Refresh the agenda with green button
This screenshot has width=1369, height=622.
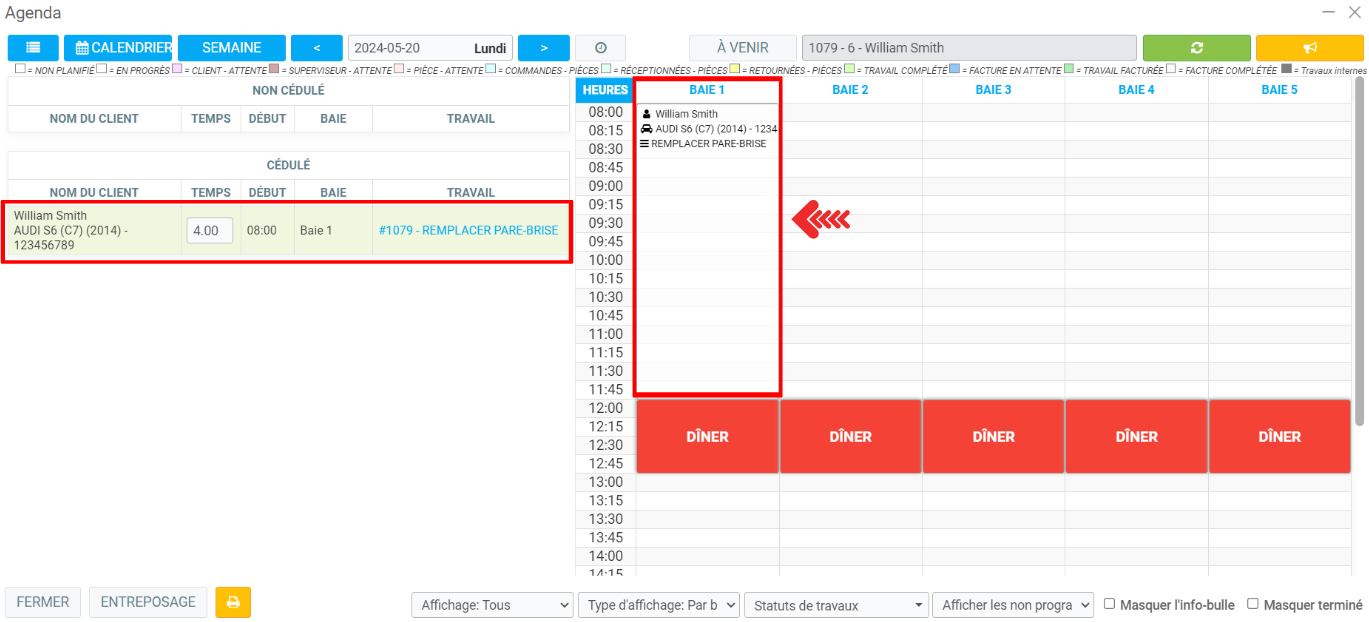coord(1196,48)
